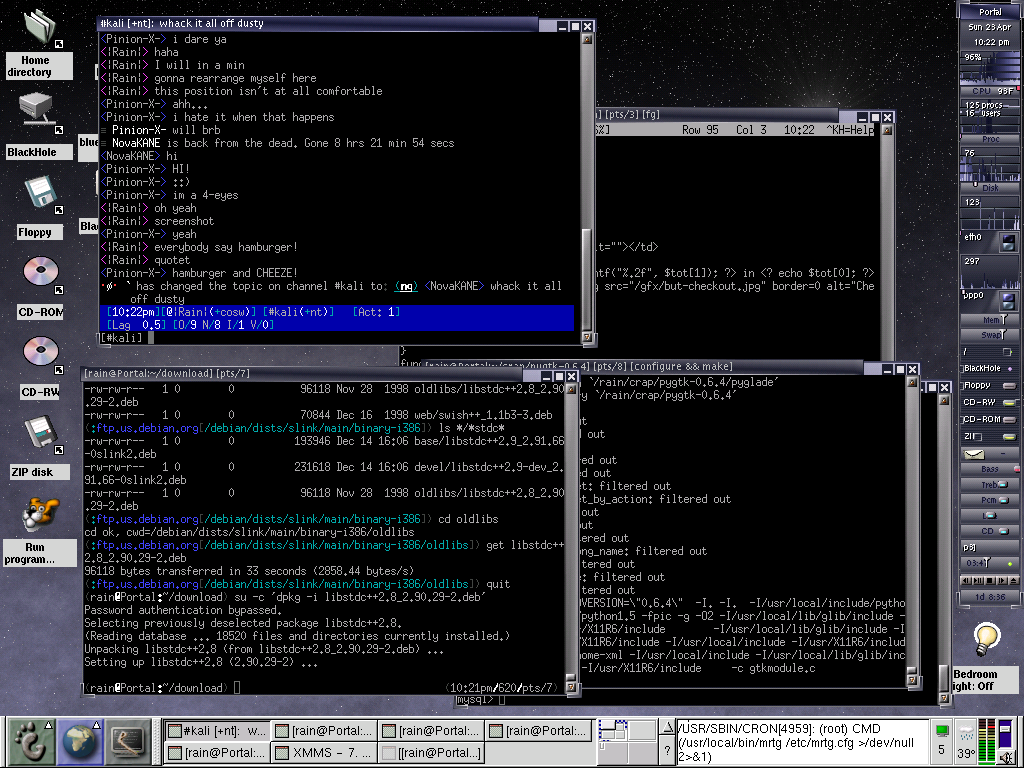Toggle mount button for Floppy in GKrellM
The width and height of the screenshot is (1024, 768).
pyautogui.click(x=1009, y=386)
